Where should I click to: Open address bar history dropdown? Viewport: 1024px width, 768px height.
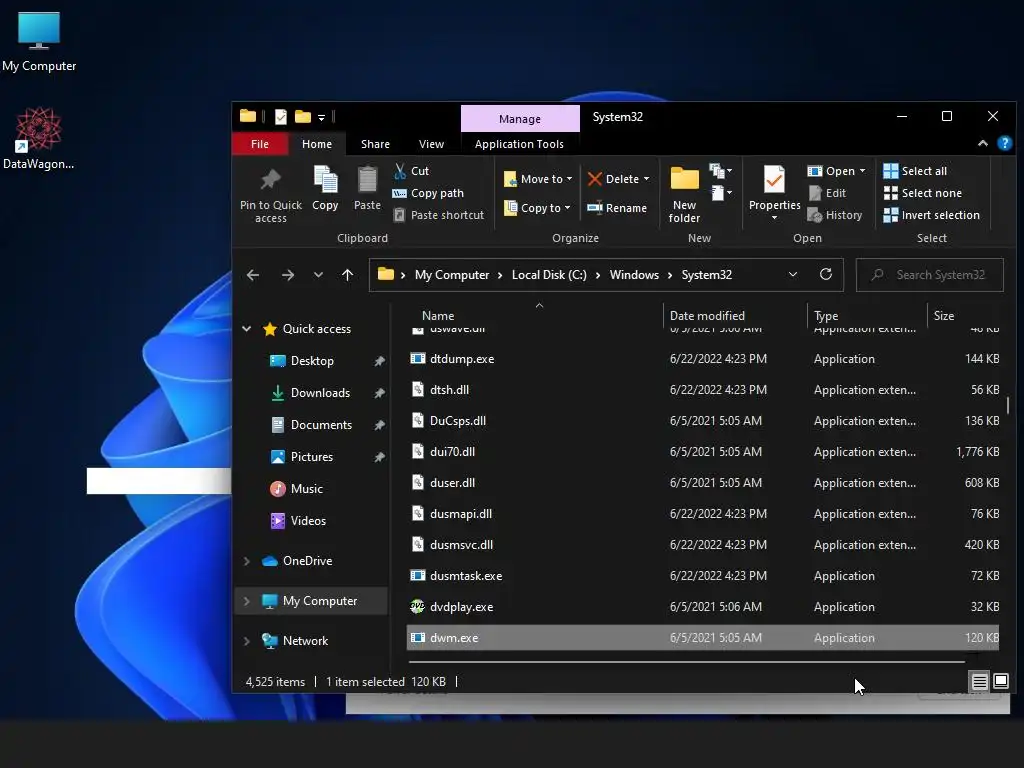point(793,274)
